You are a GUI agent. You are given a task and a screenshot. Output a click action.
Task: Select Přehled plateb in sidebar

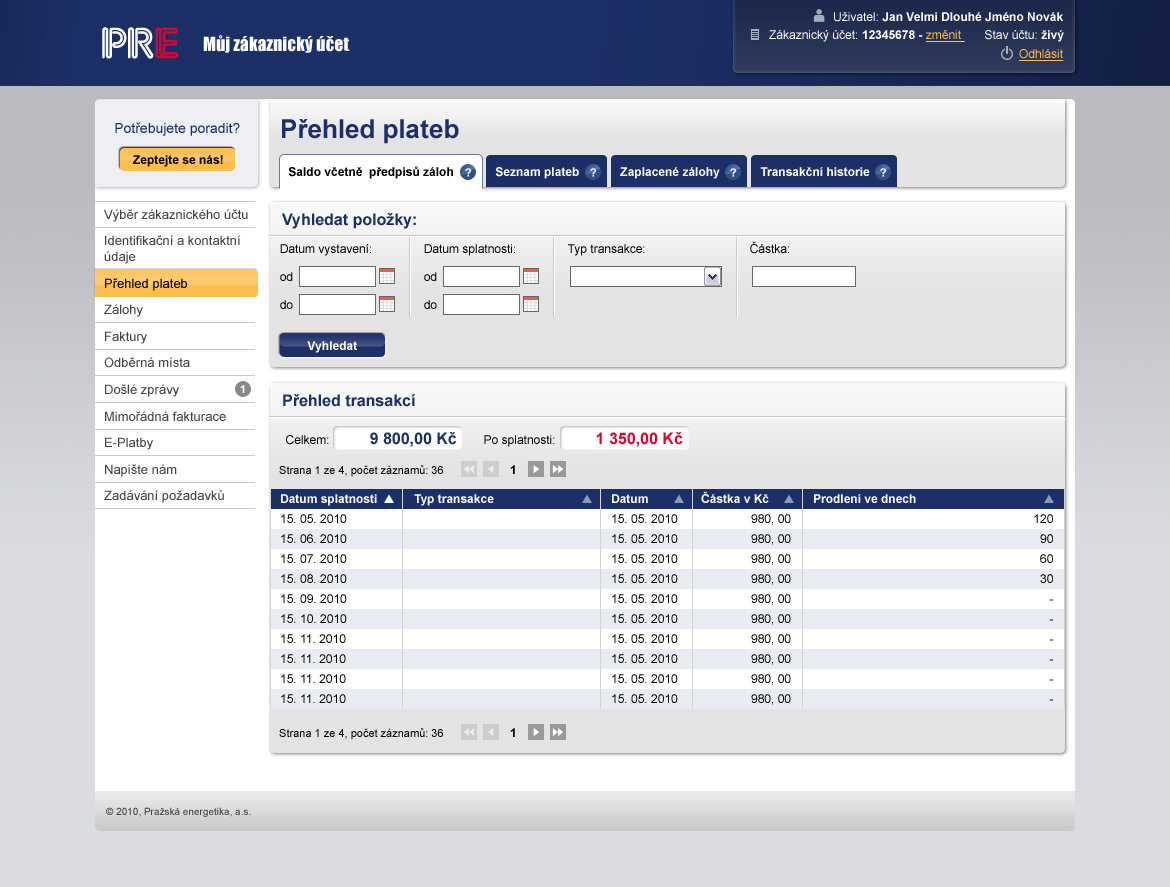tap(176, 283)
